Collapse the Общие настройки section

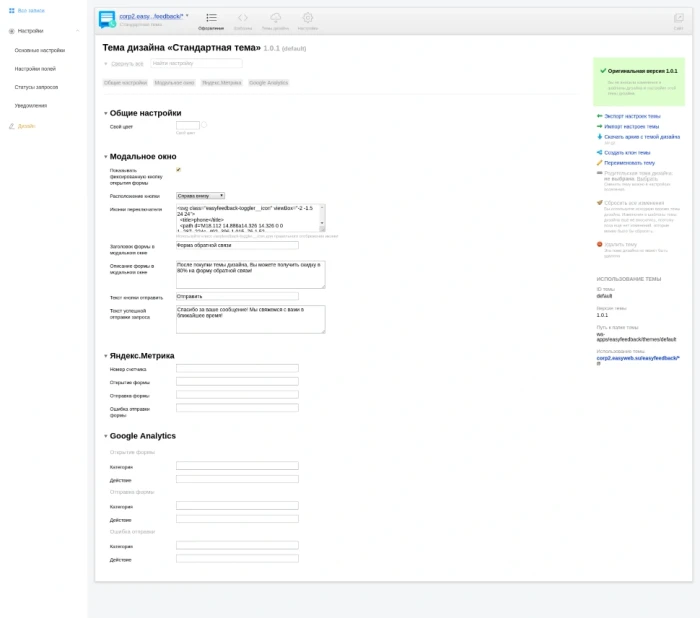coord(106,113)
